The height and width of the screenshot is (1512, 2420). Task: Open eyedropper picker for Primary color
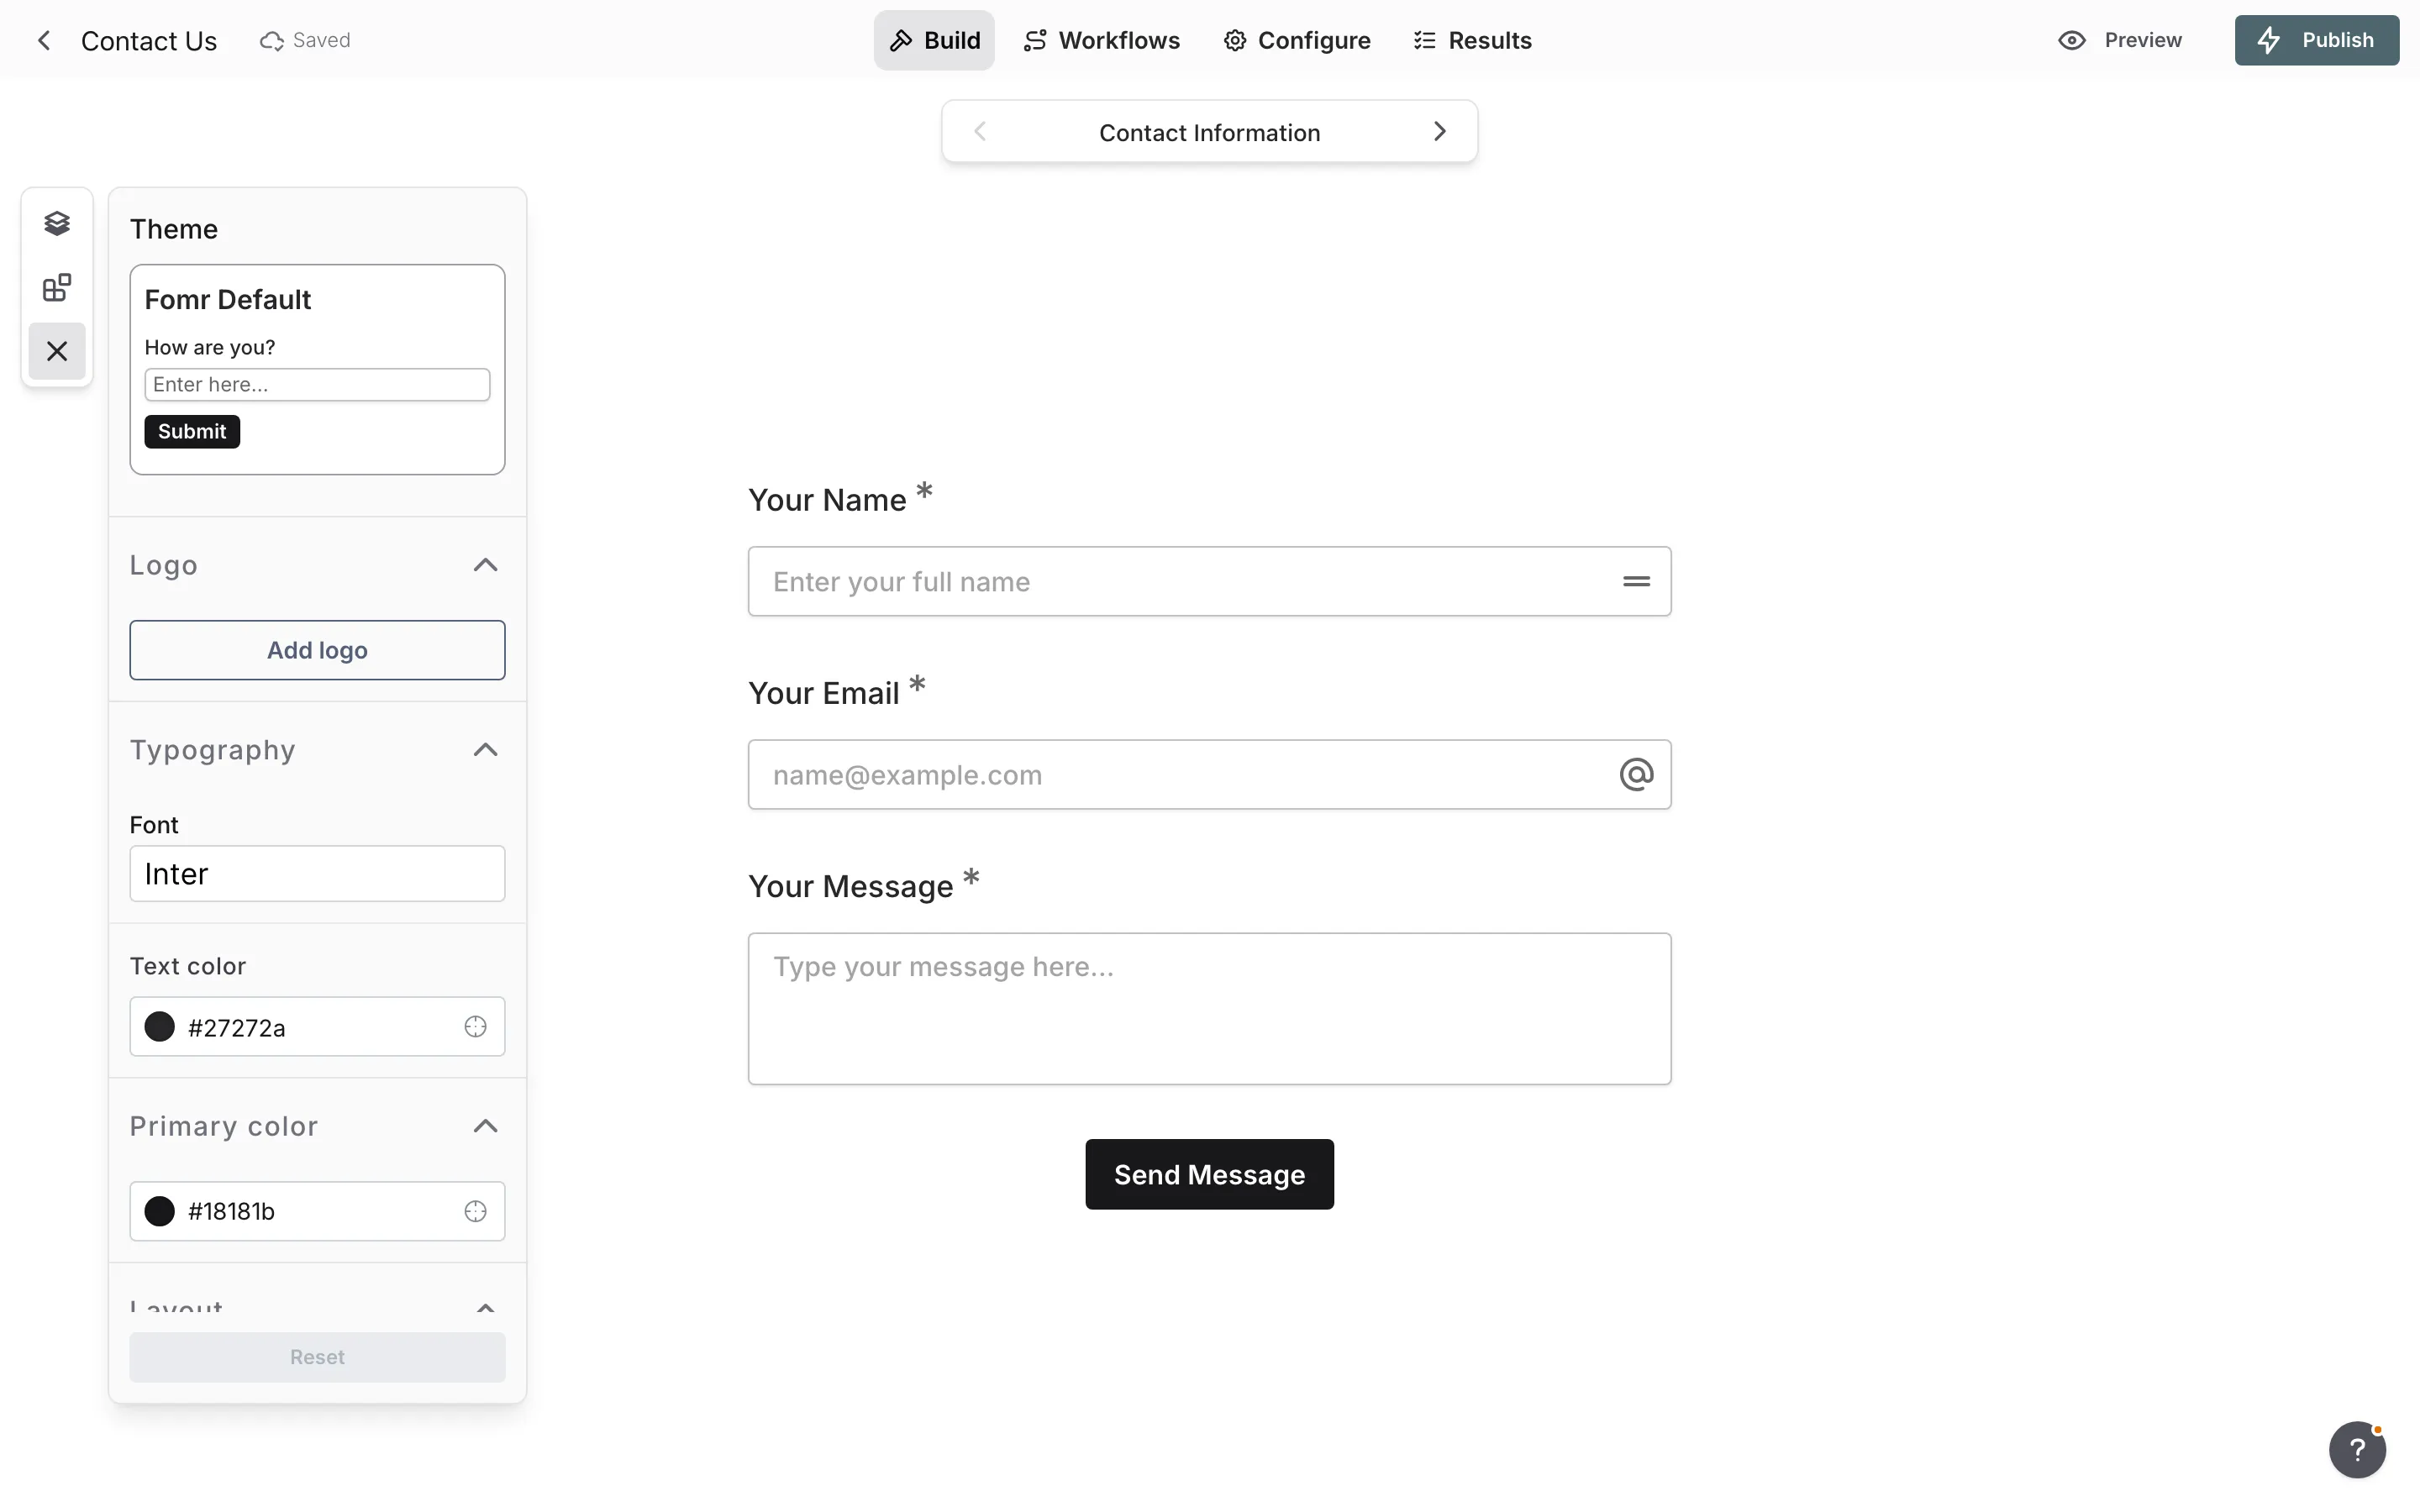[475, 1211]
